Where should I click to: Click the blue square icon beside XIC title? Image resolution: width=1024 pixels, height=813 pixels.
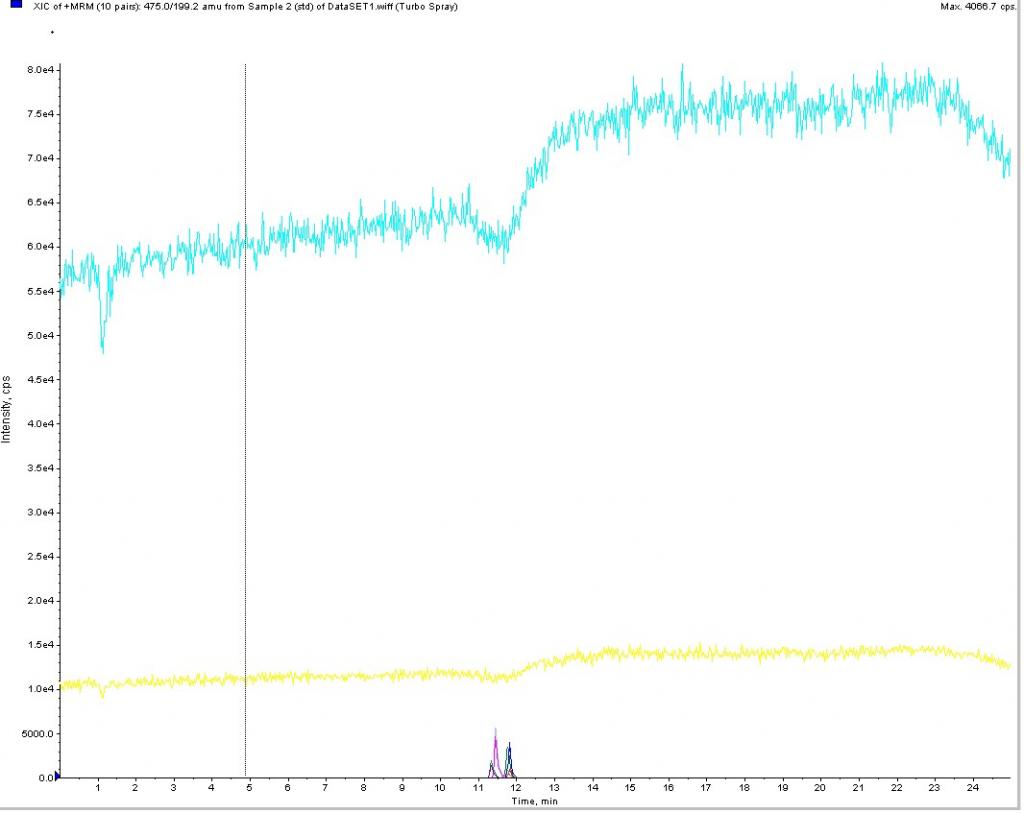[16, 4]
